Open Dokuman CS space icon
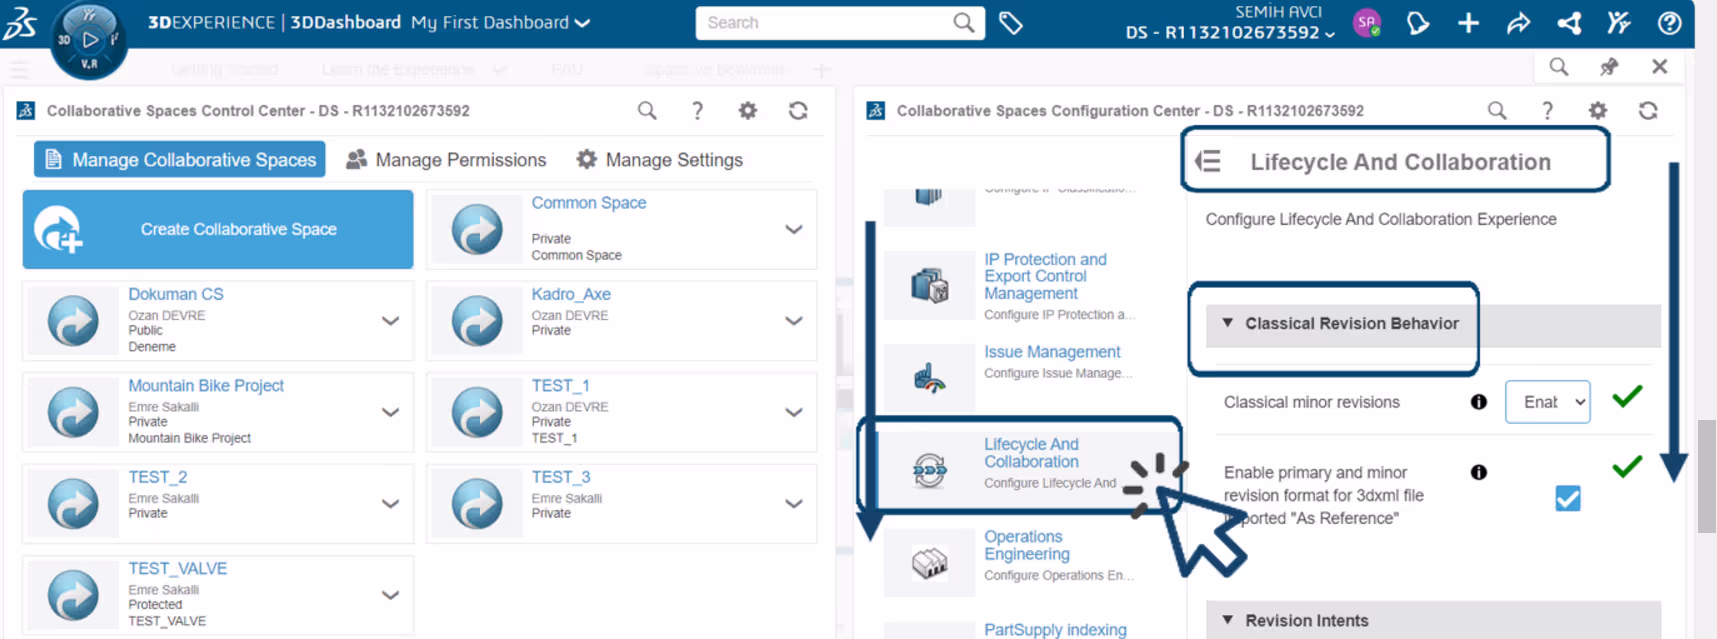Image resolution: width=1717 pixels, height=639 pixels. click(73, 321)
